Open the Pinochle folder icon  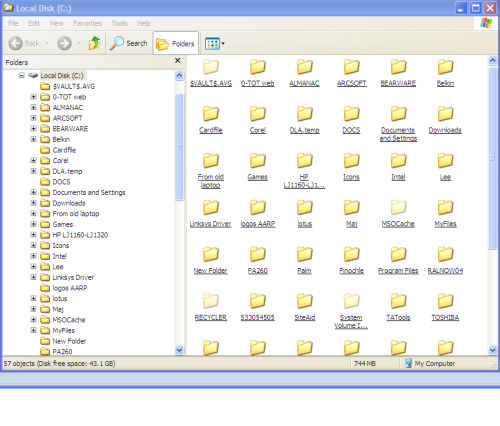(351, 254)
